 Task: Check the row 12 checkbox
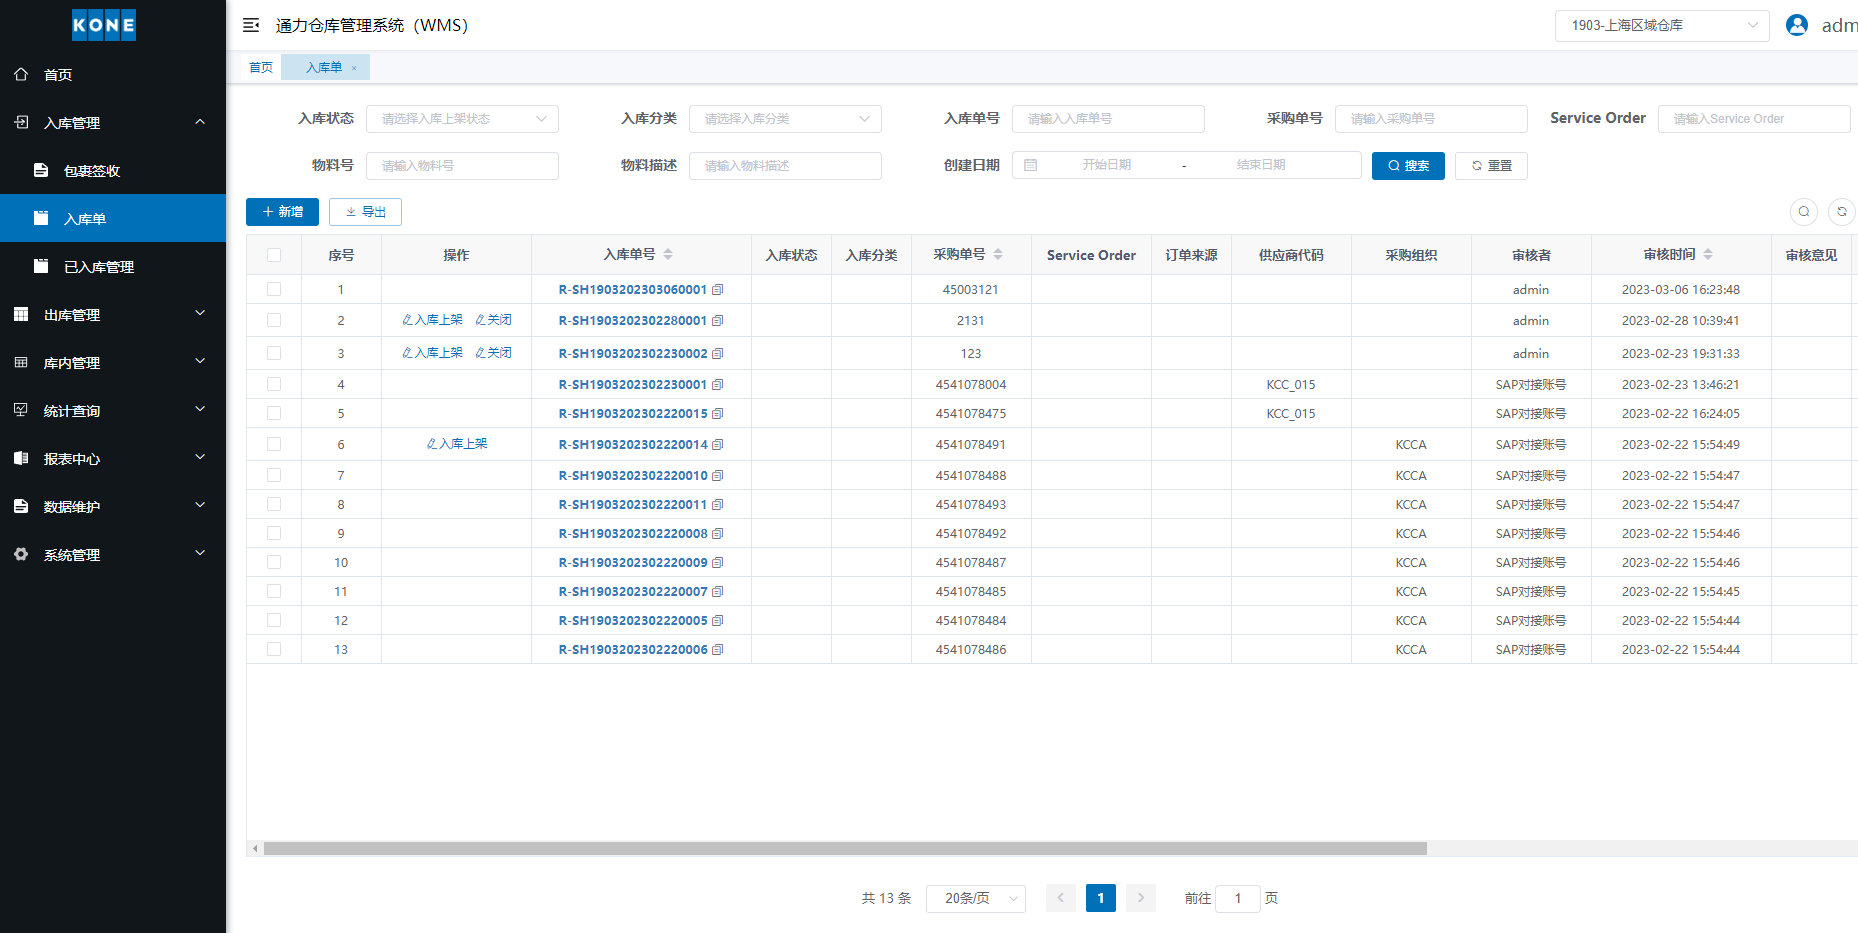(x=274, y=620)
